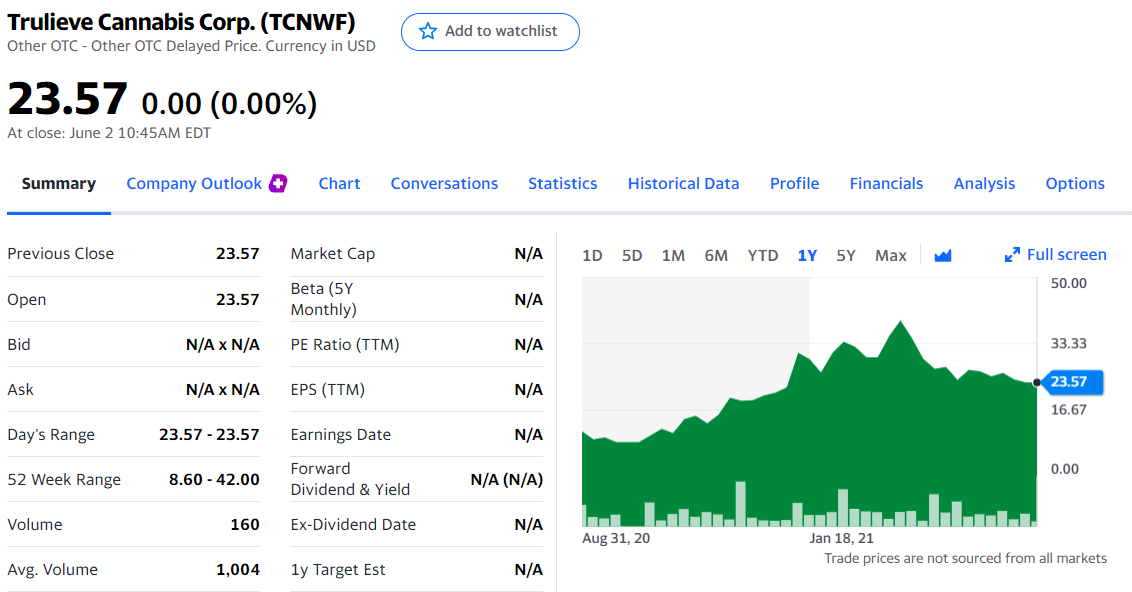Click the Open label in summary table
Screen dimensions: 1132x592
[x=27, y=300]
